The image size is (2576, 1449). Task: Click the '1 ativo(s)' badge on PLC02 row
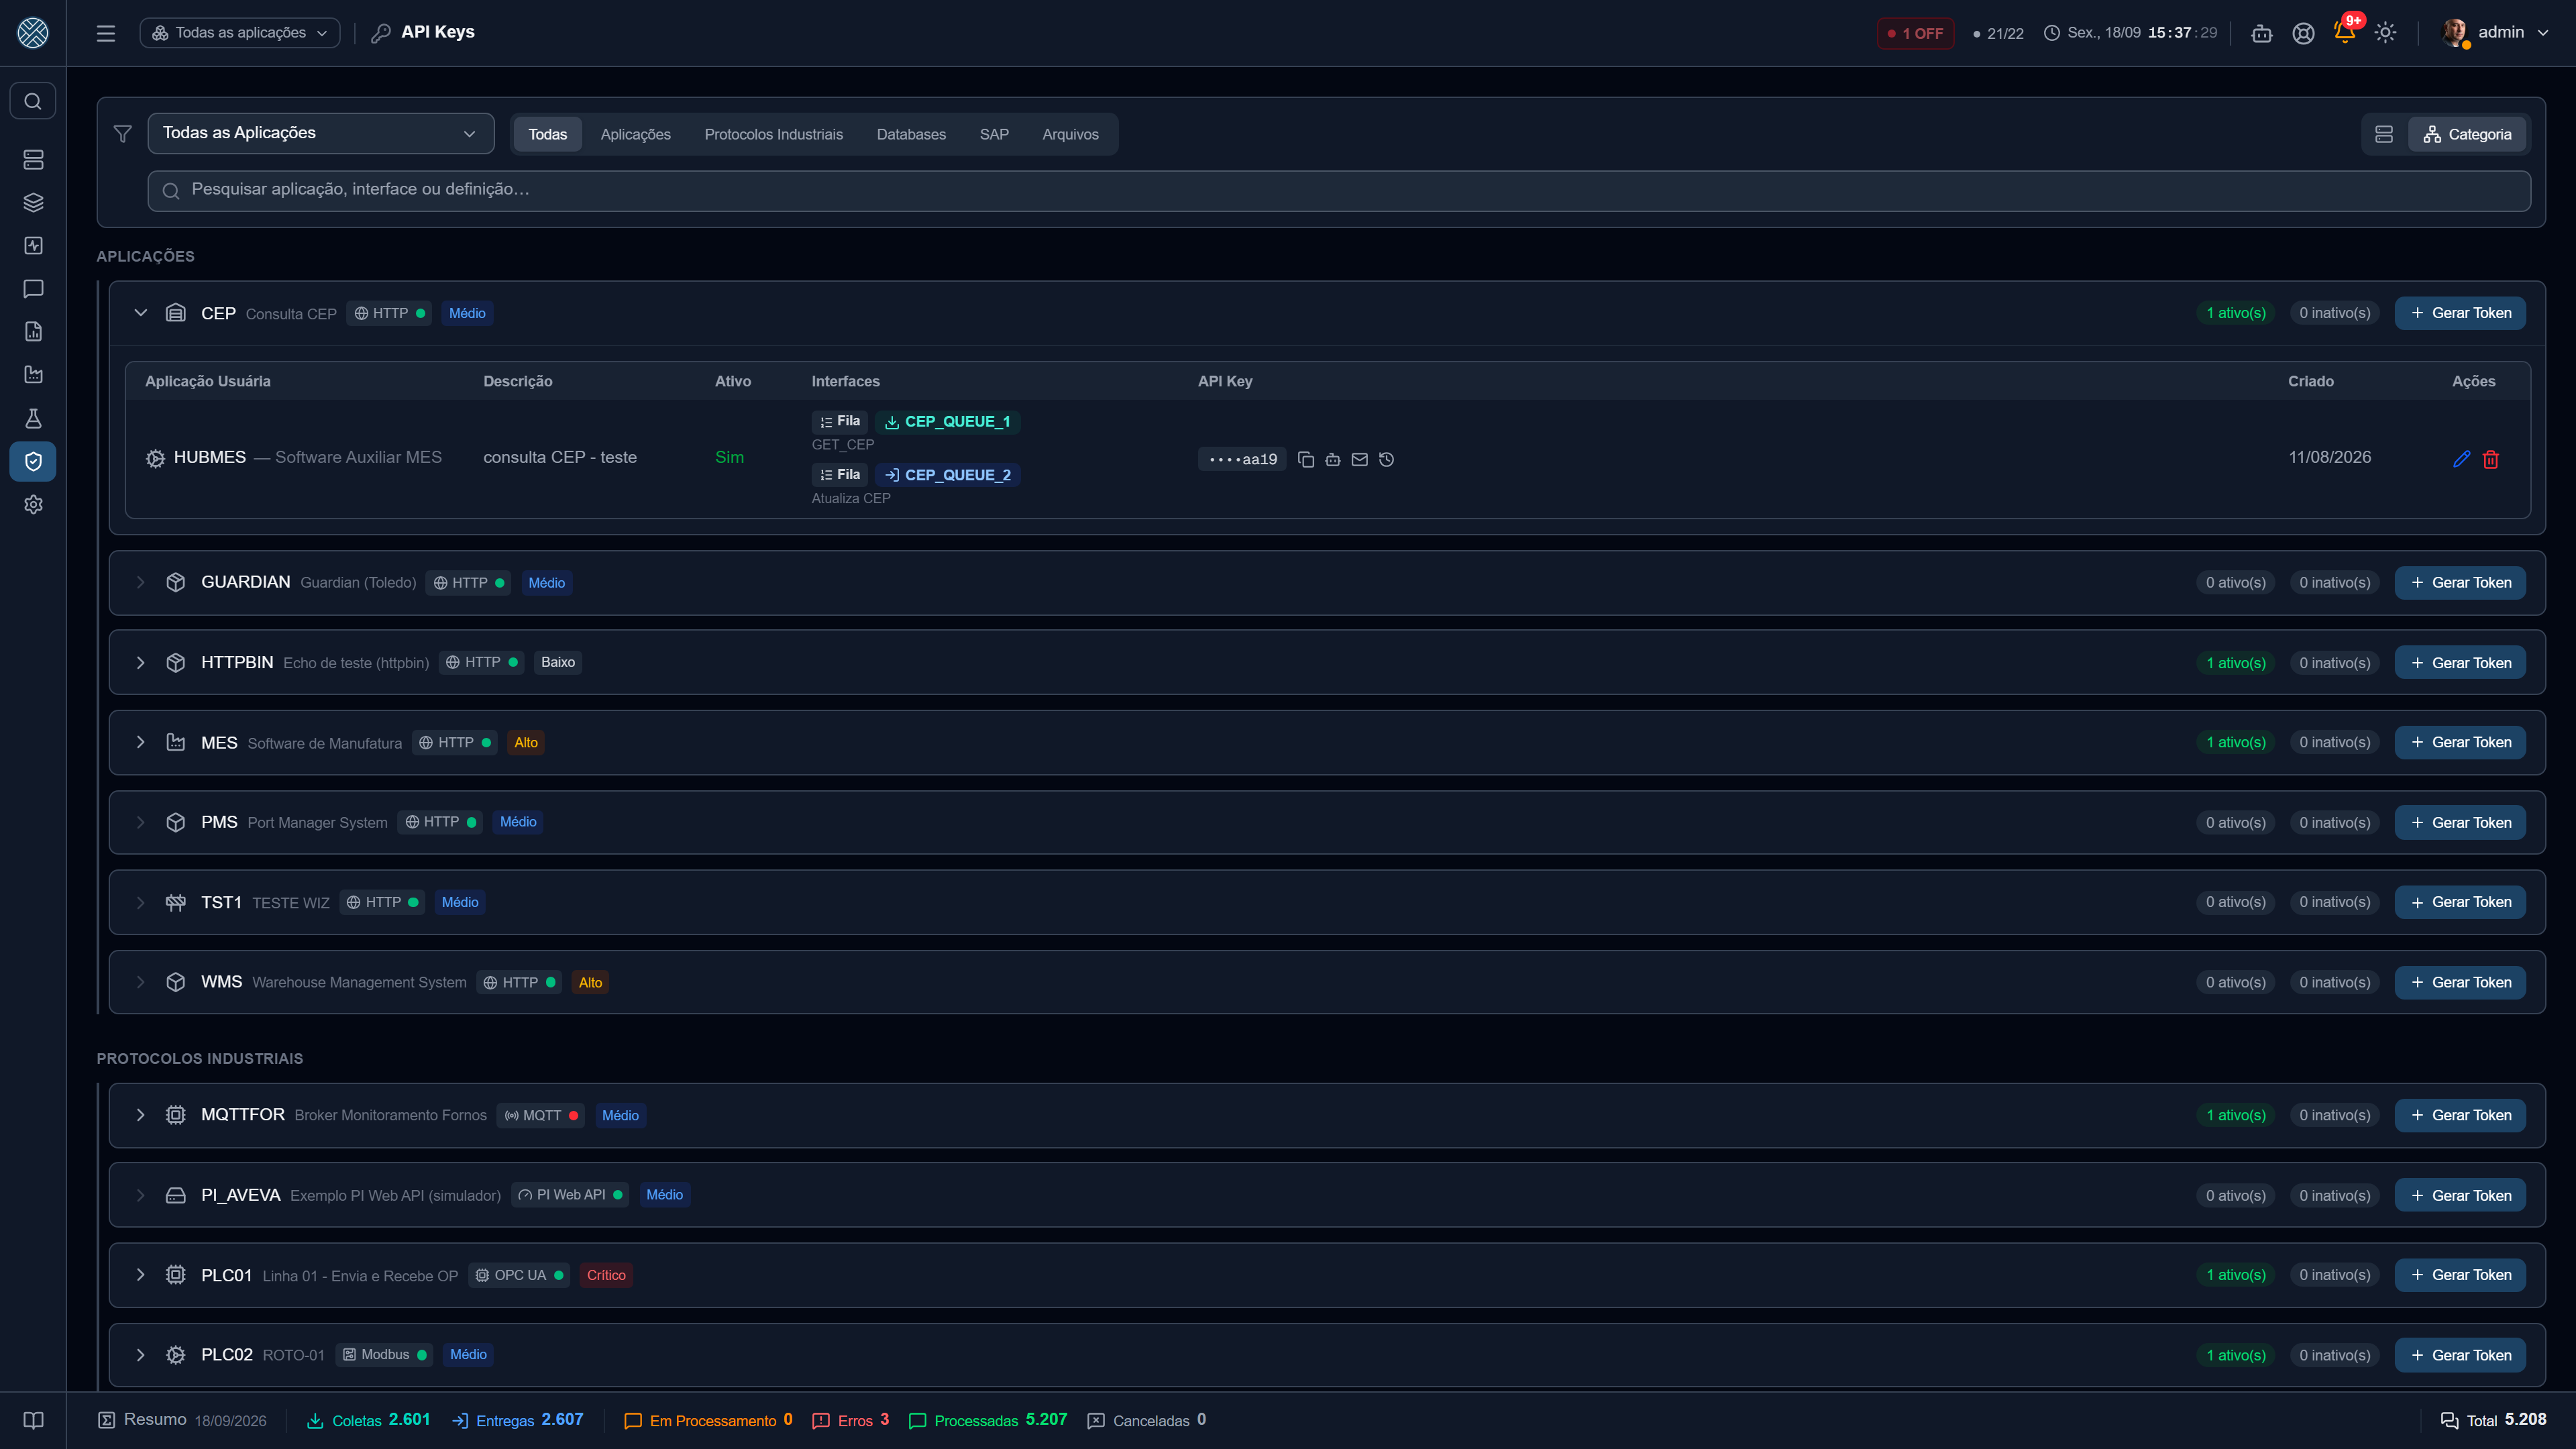pyautogui.click(x=2236, y=1355)
